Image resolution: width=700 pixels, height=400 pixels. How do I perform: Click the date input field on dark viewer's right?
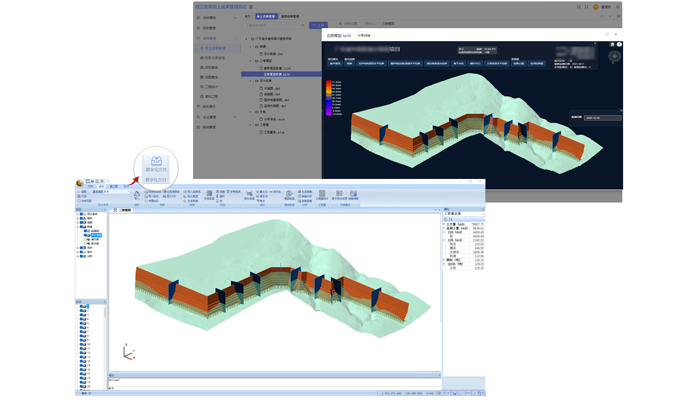[x=602, y=116]
